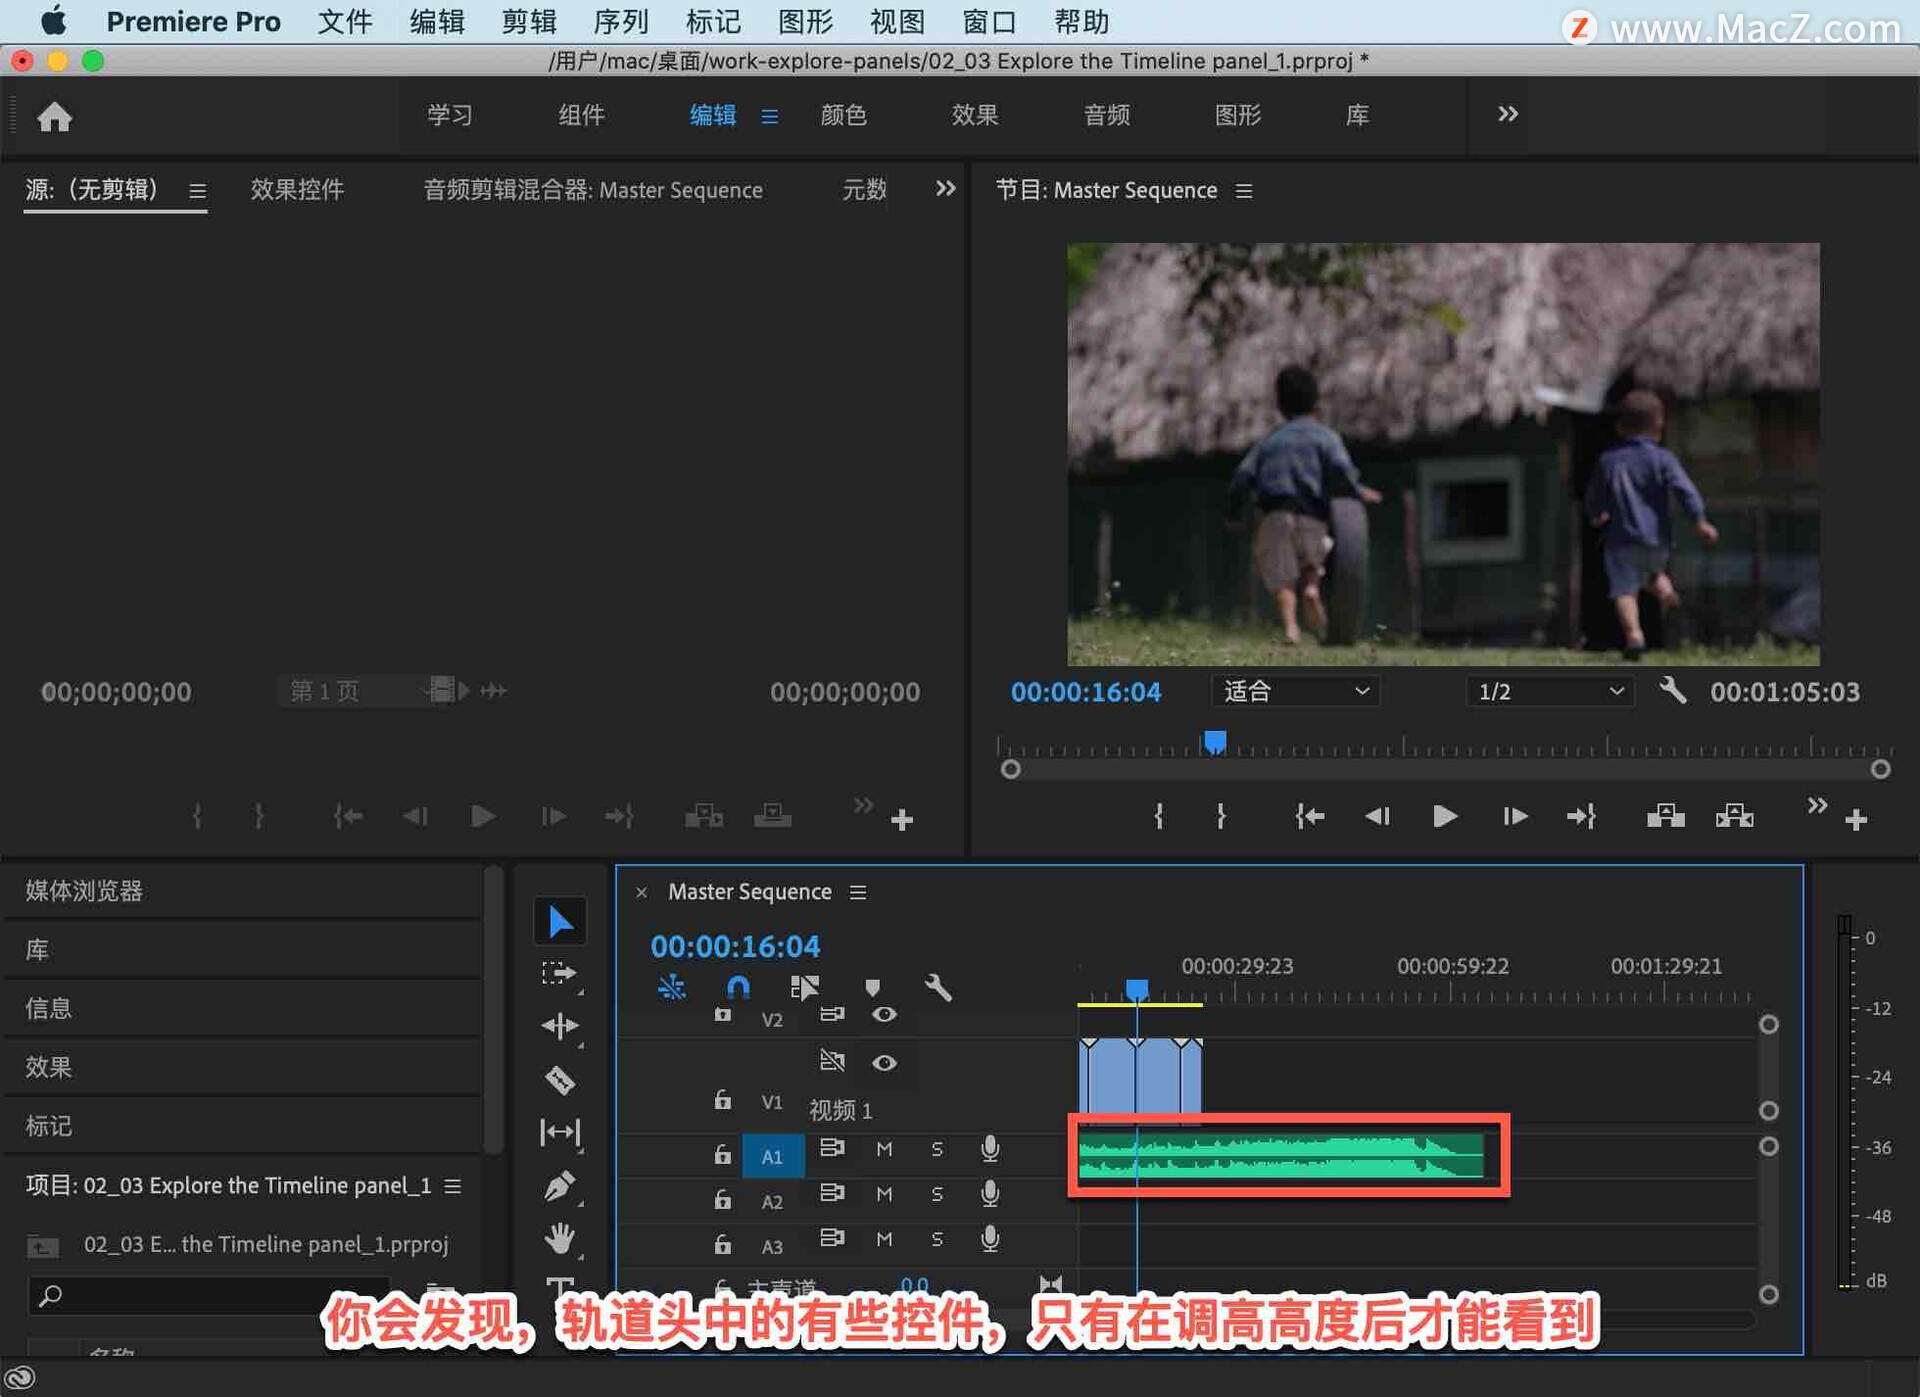1920x1397 pixels.
Task: Open Program Monitor settings wrench
Action: coord(1673,691)
